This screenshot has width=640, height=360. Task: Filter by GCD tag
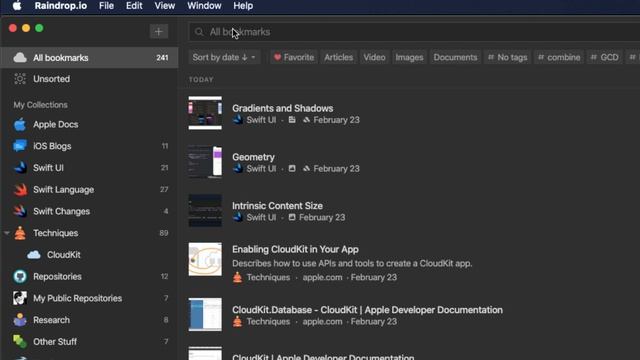[604, 57]
